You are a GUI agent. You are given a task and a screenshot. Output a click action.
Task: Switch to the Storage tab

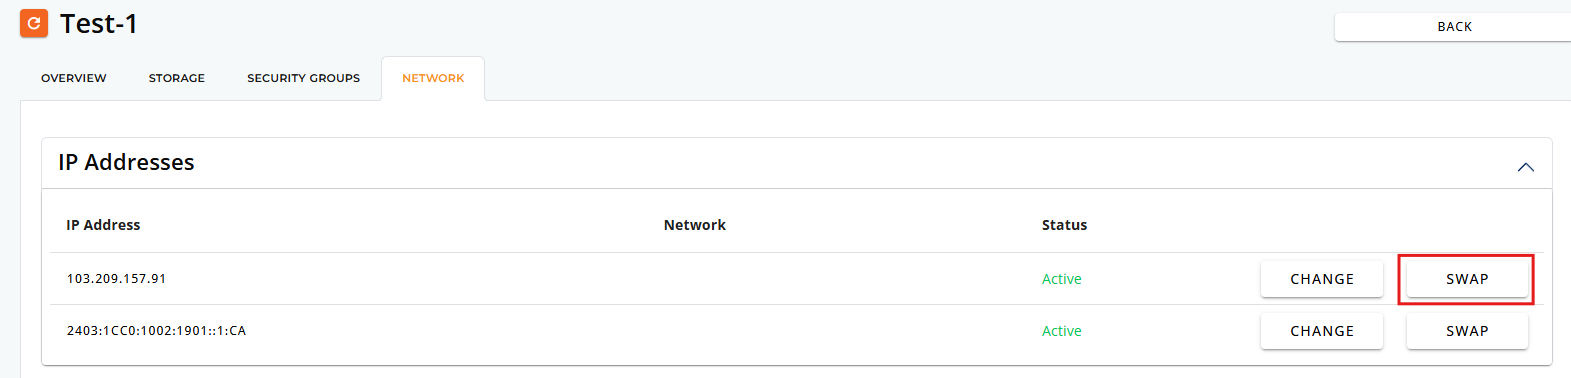tap(177, 78)
